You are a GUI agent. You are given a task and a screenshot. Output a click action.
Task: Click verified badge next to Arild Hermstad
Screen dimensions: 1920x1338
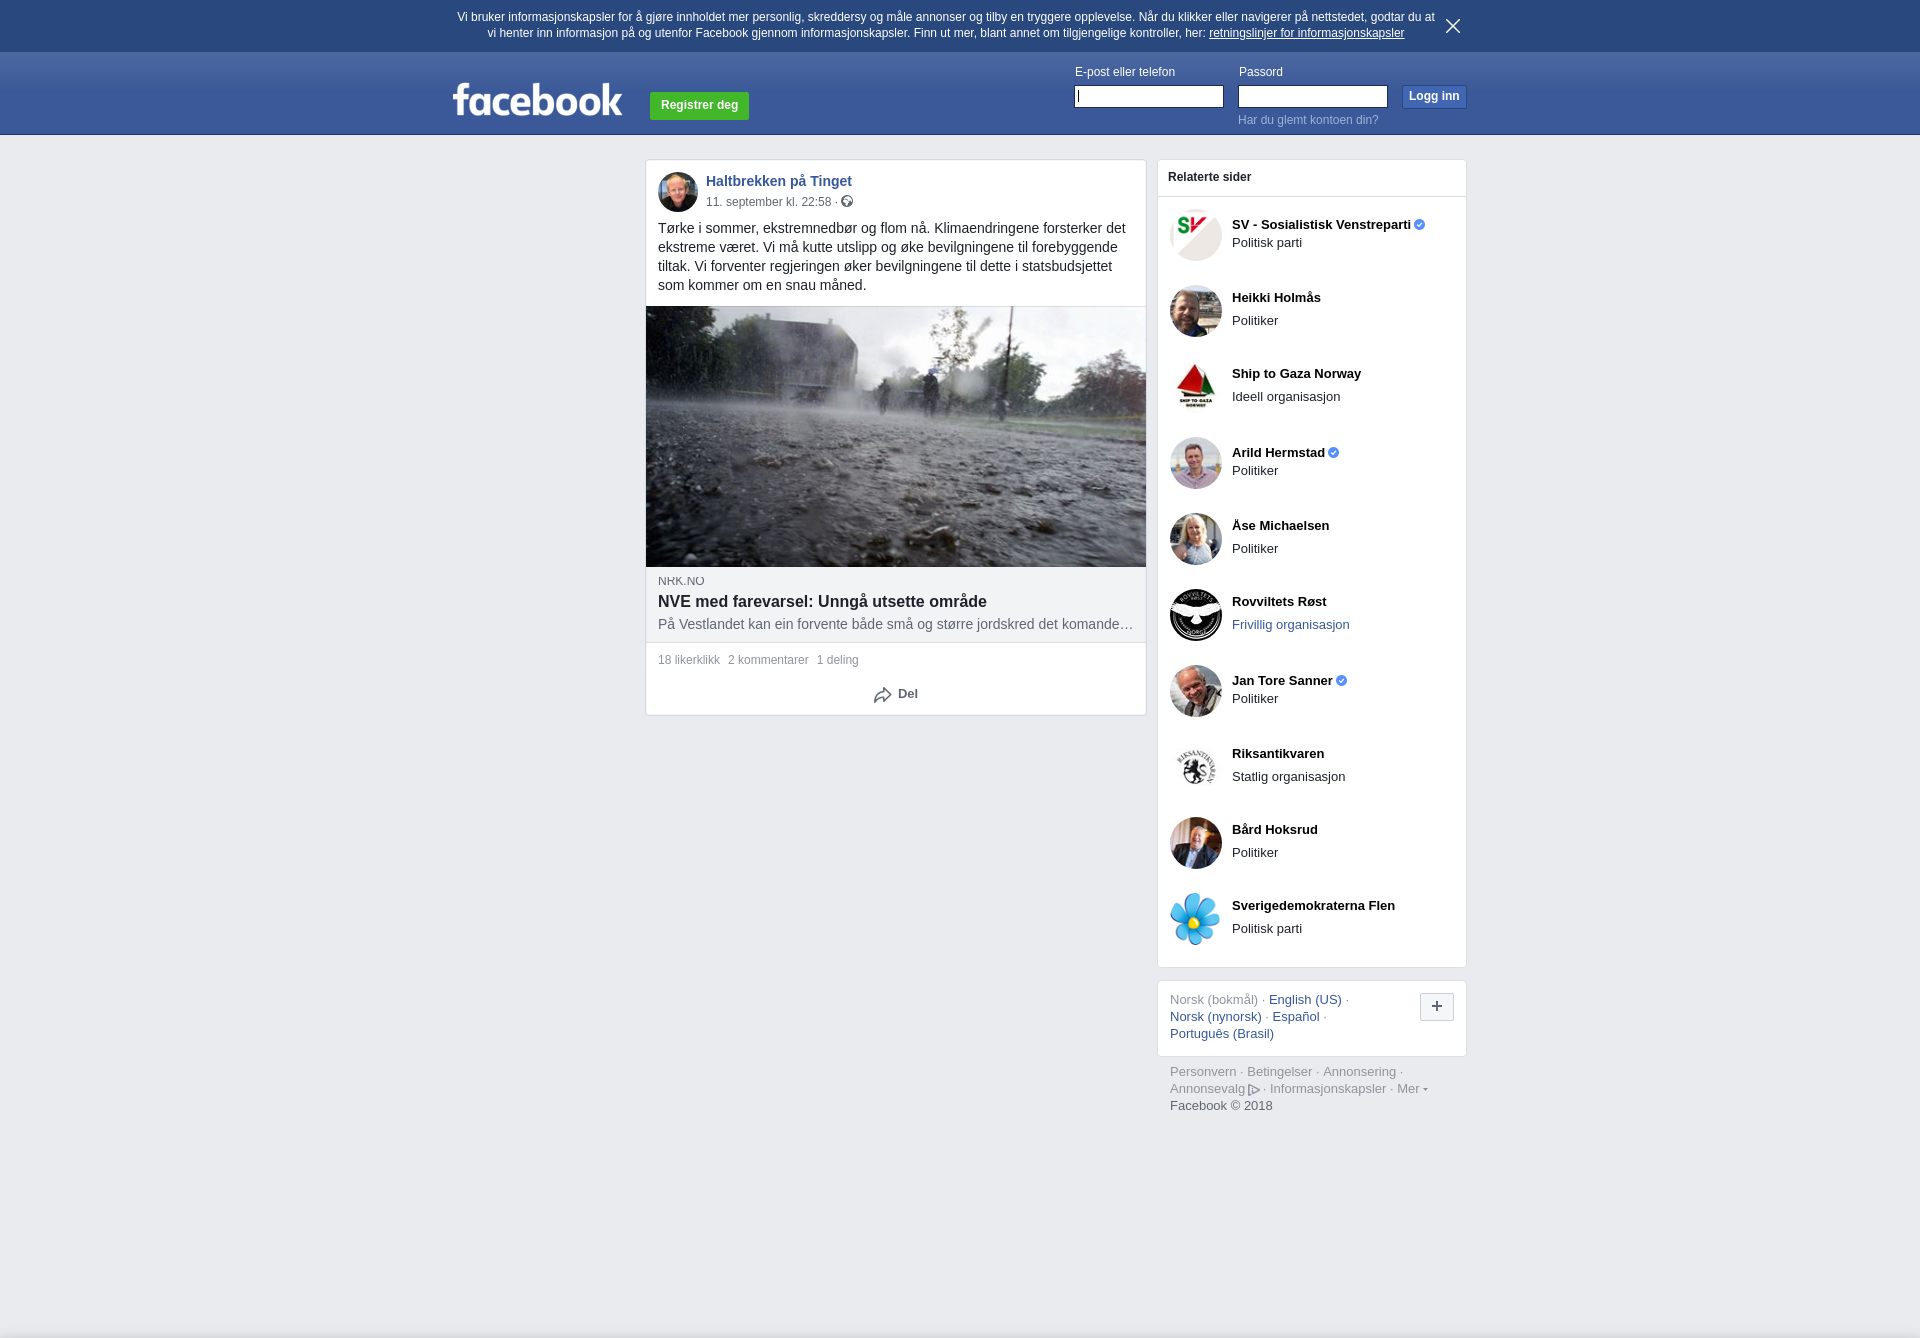[x=1334, y=453]
